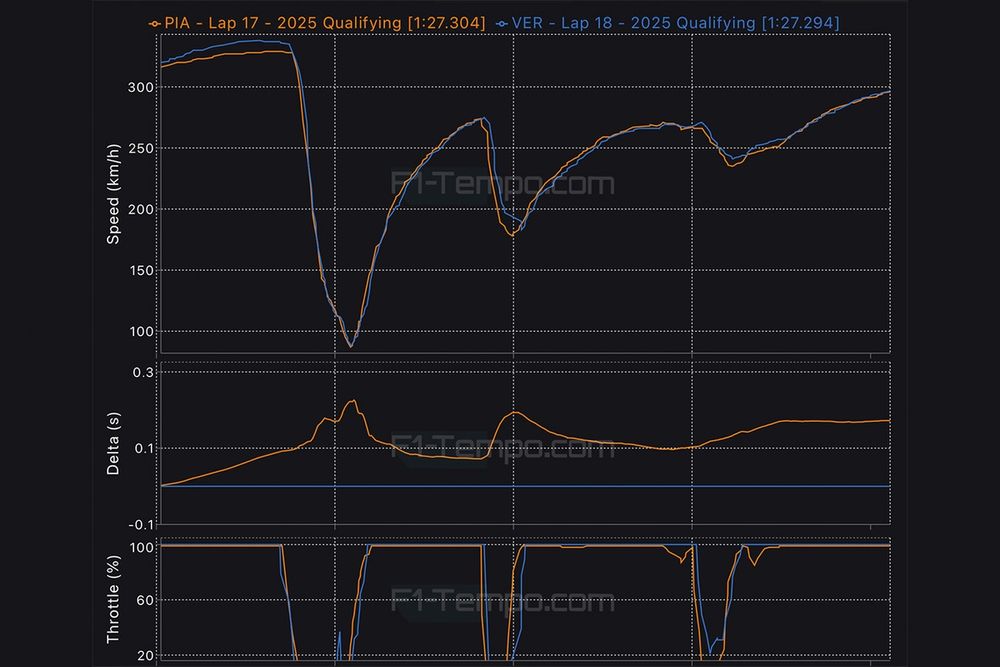This screenshot has height=667, width=1000.
Task: Click the F1-Tempo.com watermark in throttle chart
Action: coord(502,602)
